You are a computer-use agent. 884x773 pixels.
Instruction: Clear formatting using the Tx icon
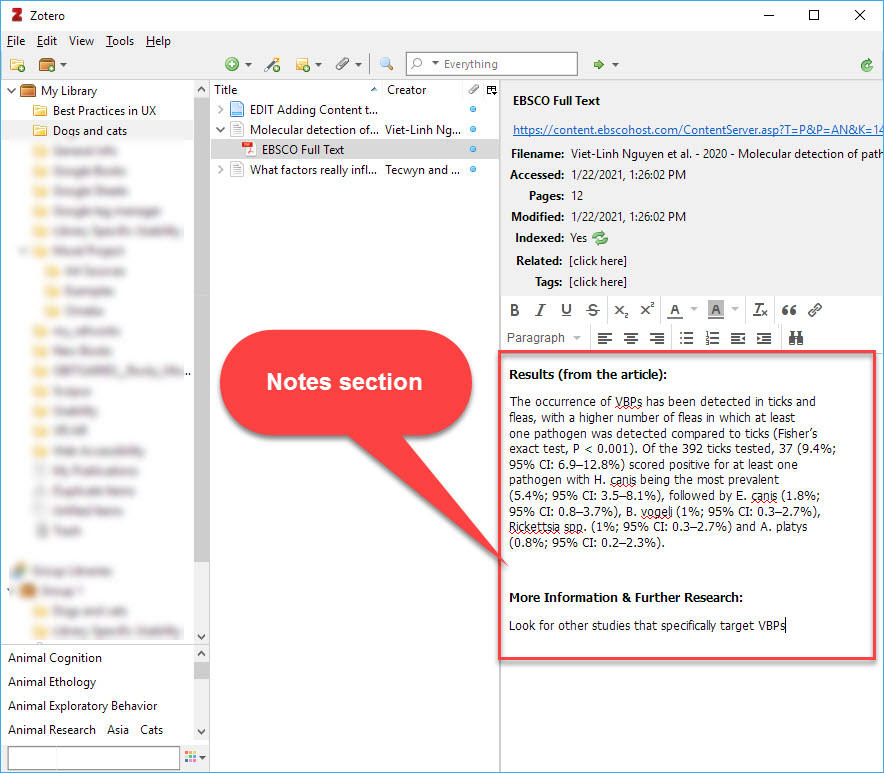(759, 310)
